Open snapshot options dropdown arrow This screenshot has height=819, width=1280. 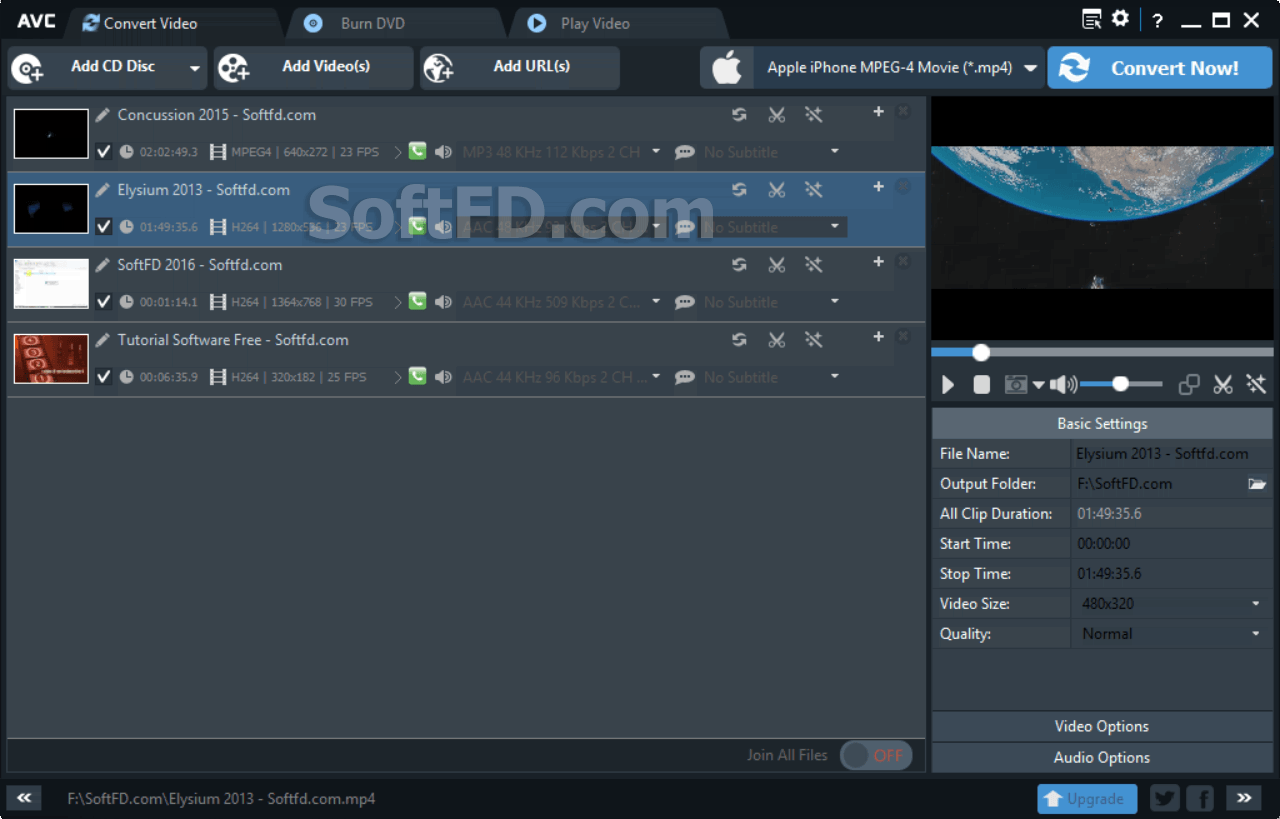pyautogui.click(x=1038, y=385)
